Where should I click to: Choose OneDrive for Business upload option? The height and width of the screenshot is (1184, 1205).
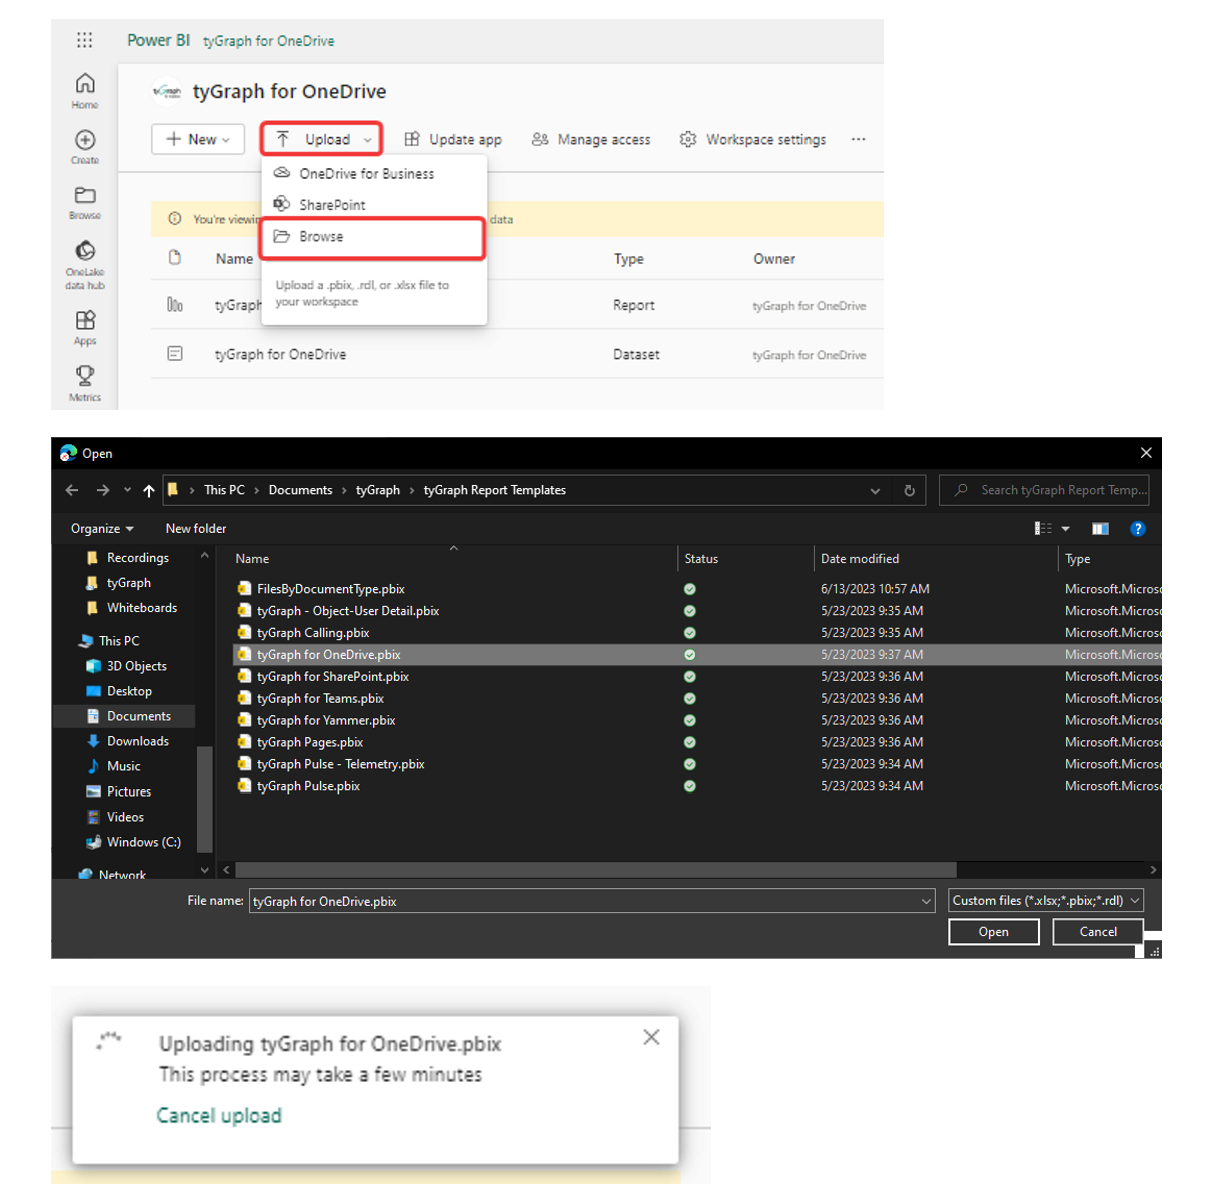pos(374,173)
